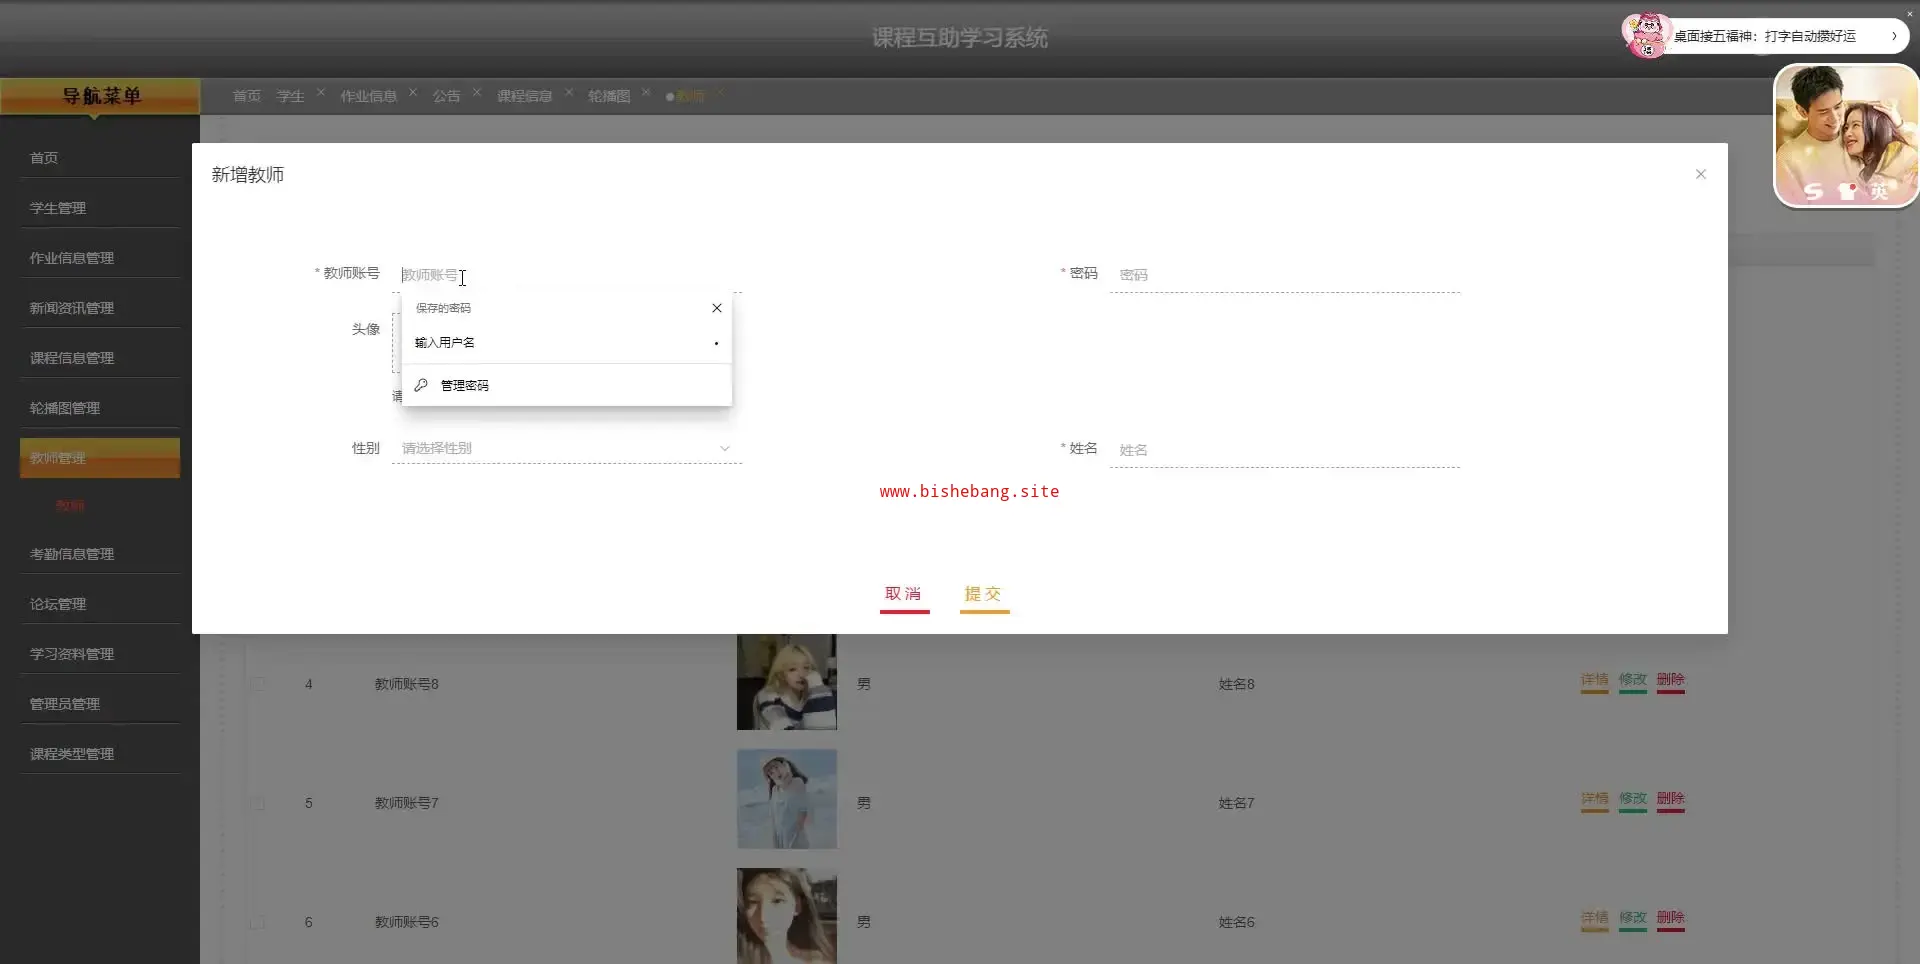Open 首页 in the navigation sidebar
Viewport: 1920px width, 964px height.
click(100, 158)
